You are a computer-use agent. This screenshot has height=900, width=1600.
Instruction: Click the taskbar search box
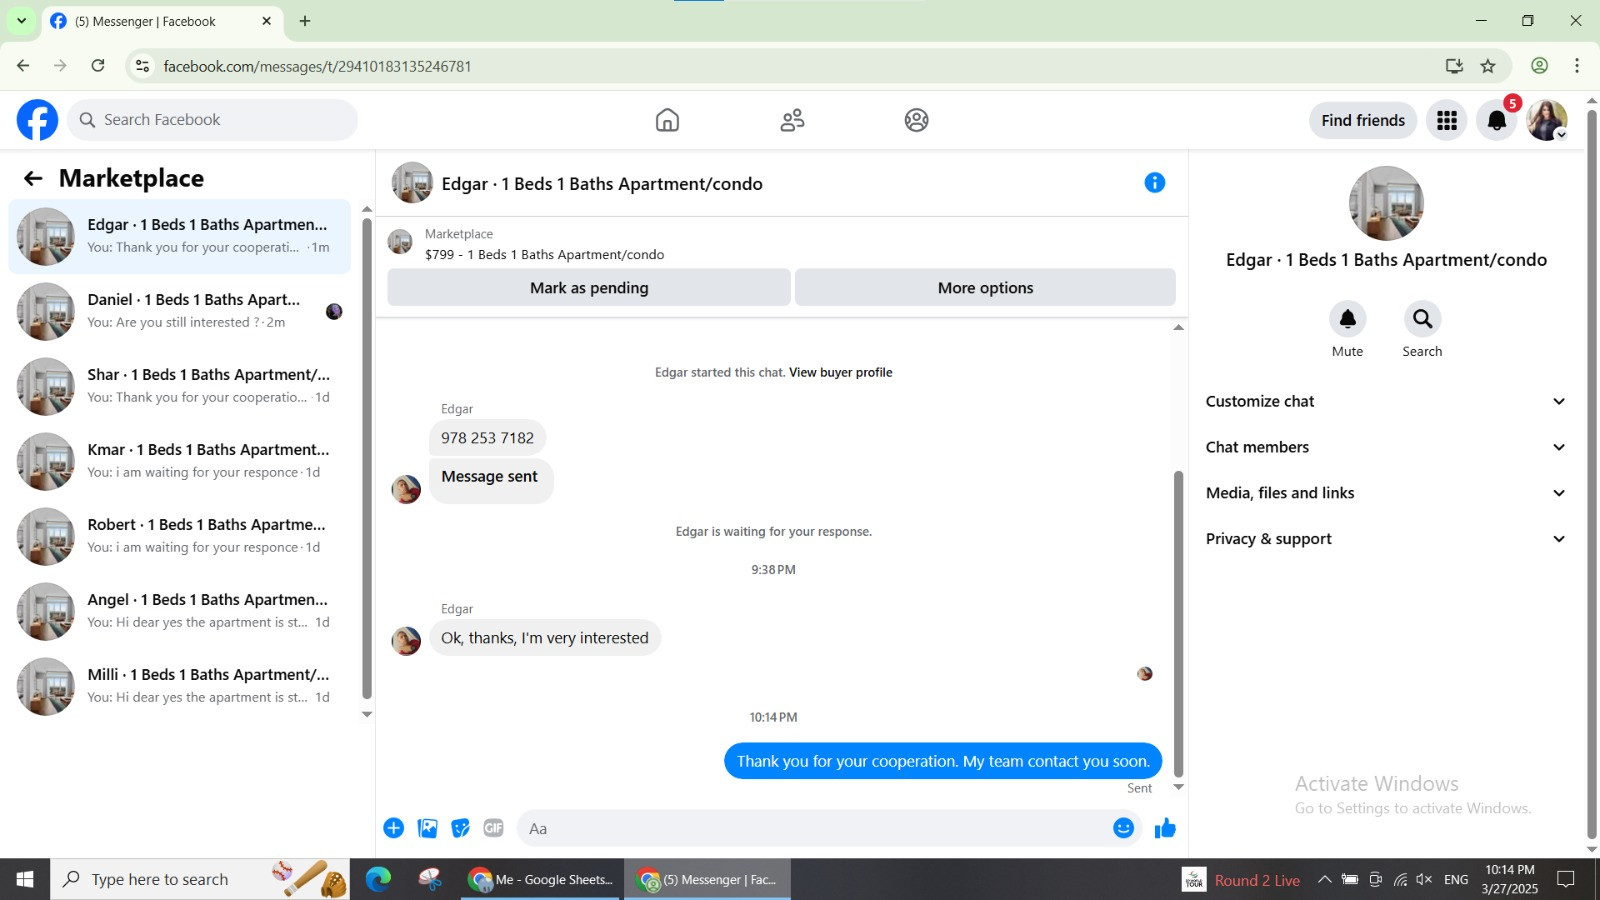(200, 879)
